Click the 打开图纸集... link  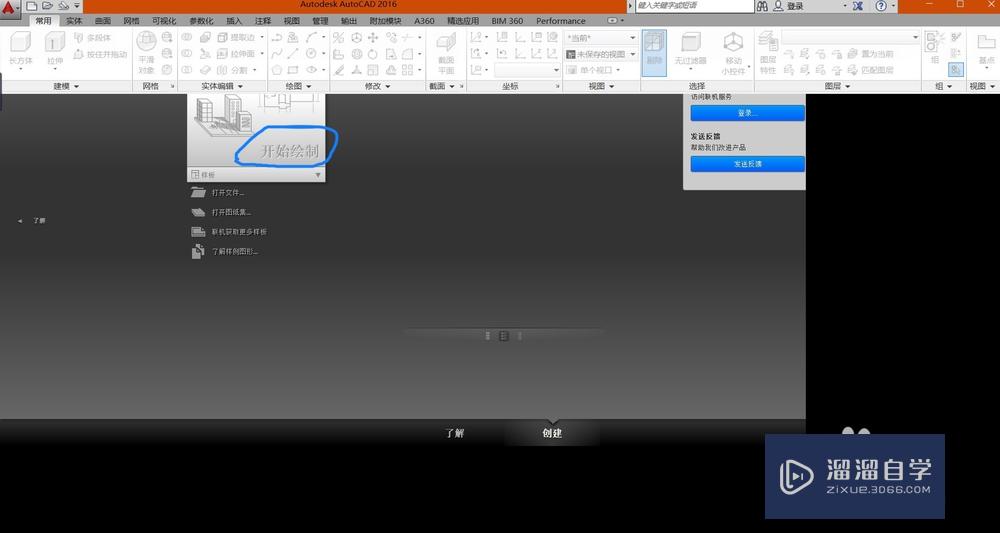point(232,212)
